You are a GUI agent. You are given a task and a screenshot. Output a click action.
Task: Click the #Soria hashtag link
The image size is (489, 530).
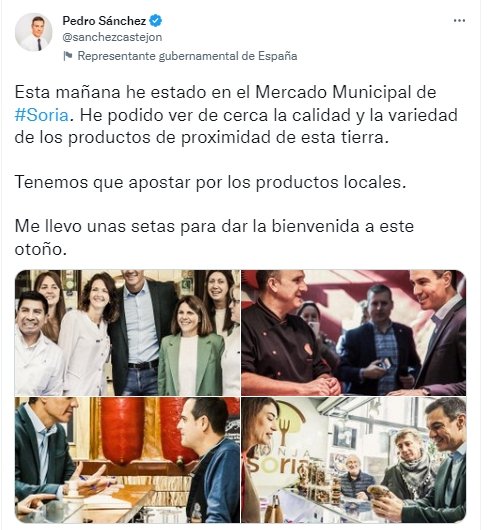pos(42,115)
